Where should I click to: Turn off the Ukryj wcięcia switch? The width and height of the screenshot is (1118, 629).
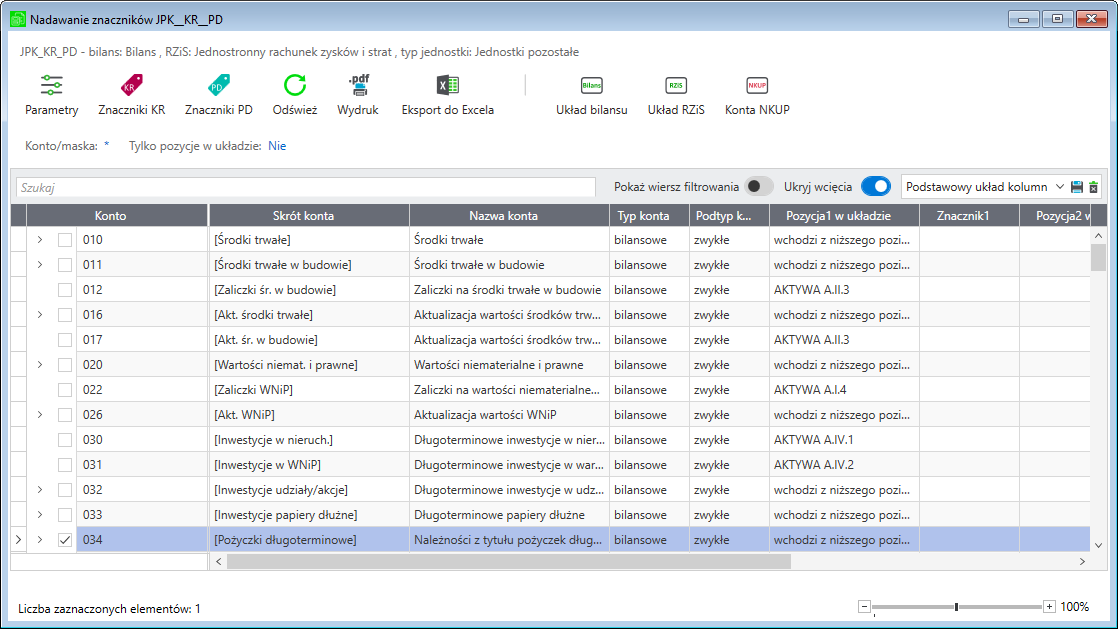tap(875, 186)
